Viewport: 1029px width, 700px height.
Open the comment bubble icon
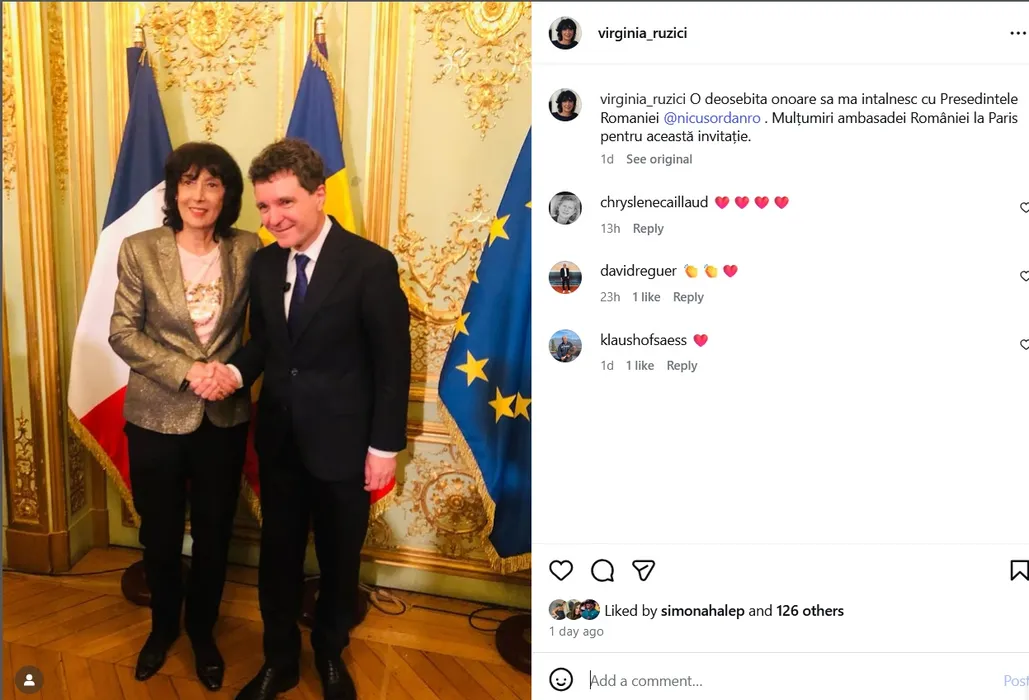602,570
